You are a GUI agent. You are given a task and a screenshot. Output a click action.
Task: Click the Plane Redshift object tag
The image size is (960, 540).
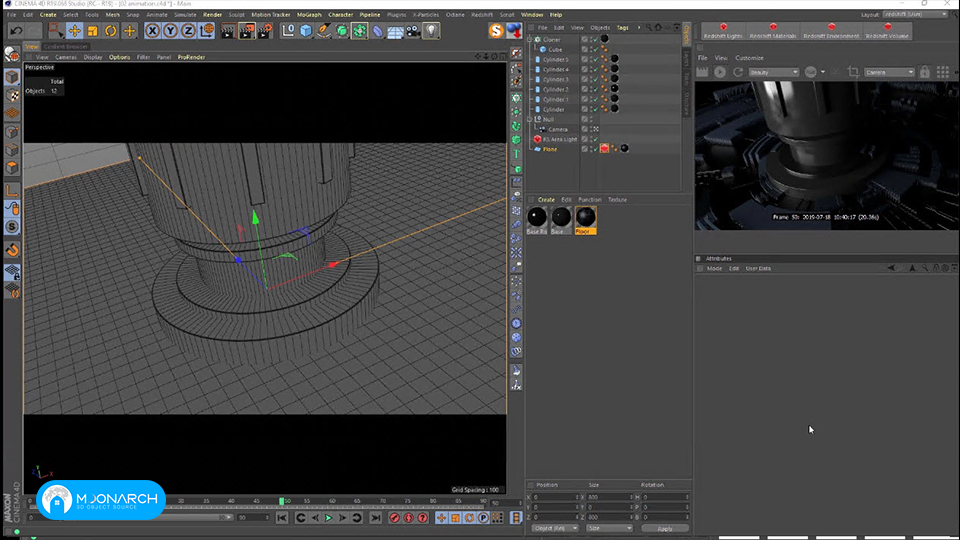click(x=604, y=149)
